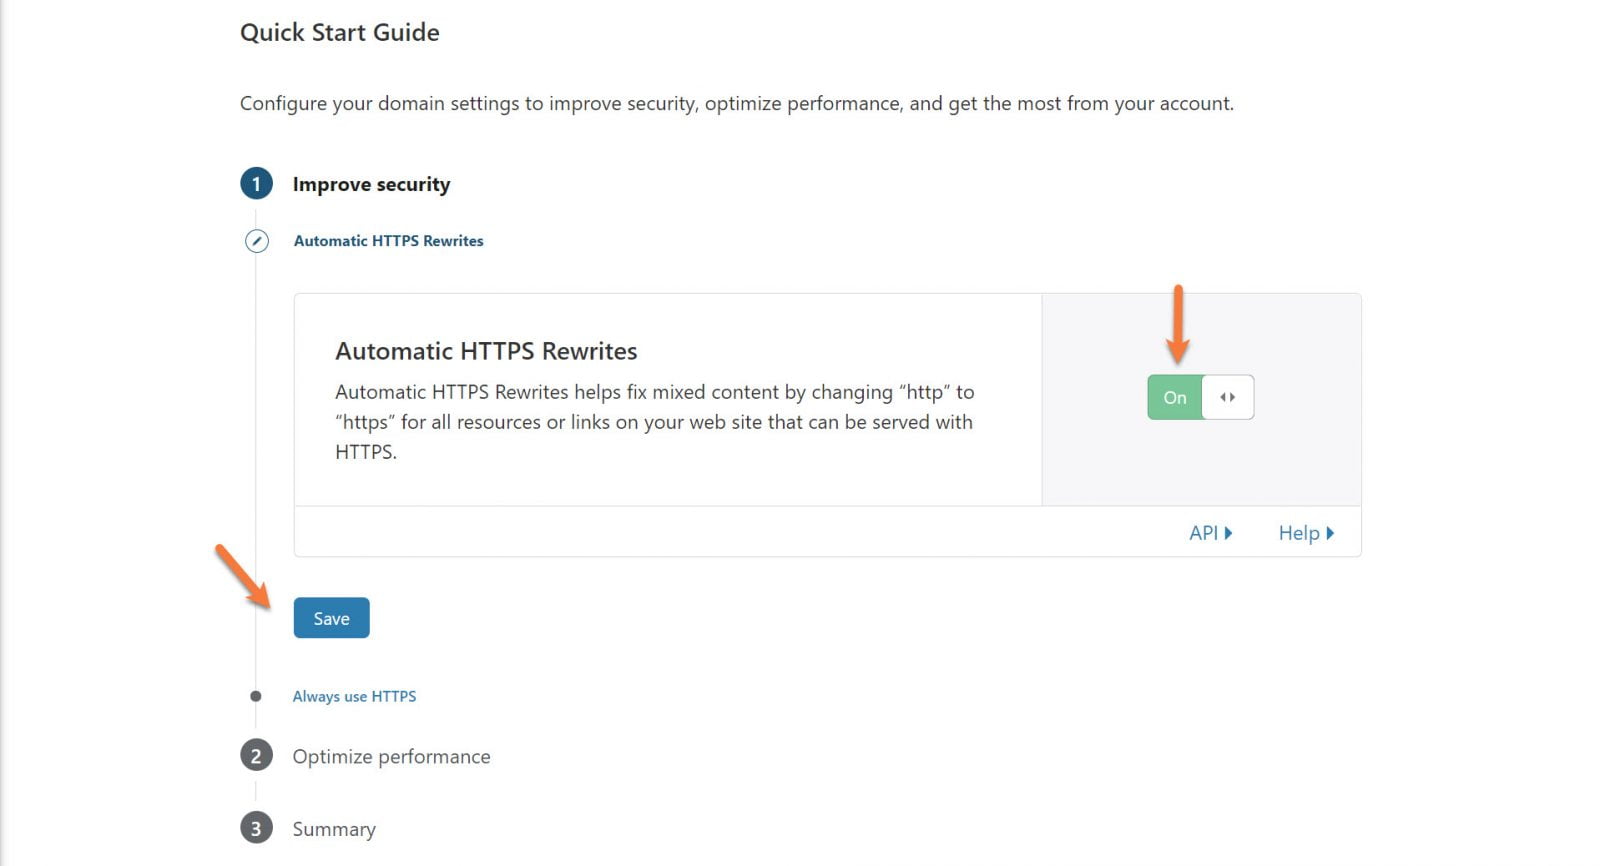Click the step 3 numbered circle
Screen dimensions: 1600x866
point(256,828)
